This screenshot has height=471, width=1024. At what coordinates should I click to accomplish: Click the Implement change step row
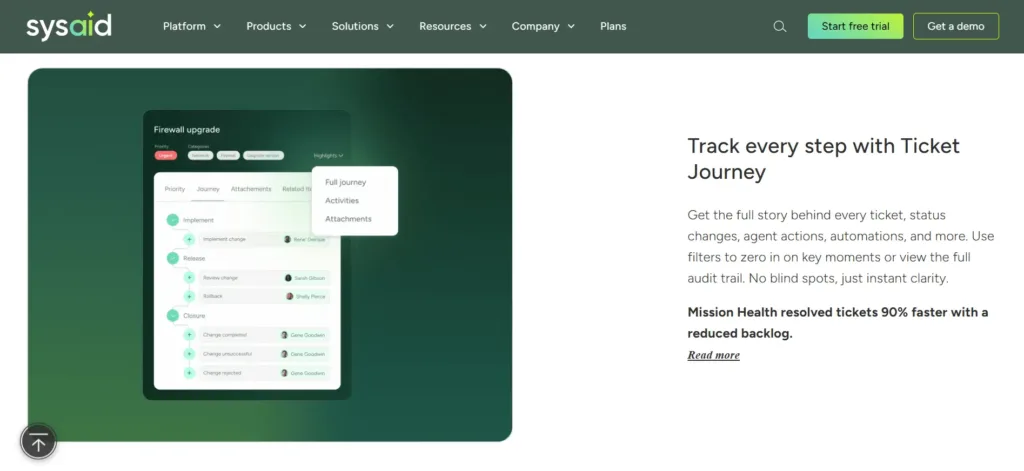coord(264,239)
